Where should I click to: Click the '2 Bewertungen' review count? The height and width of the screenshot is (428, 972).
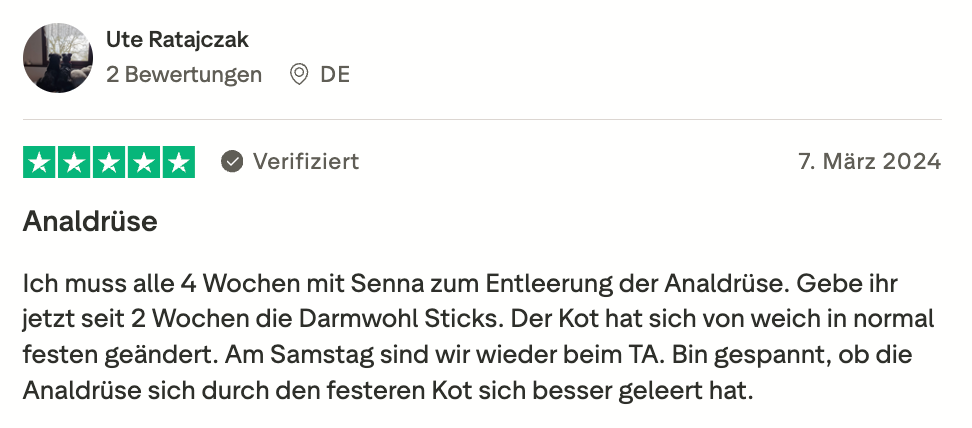pyautogui.click(x=184, y=74)
